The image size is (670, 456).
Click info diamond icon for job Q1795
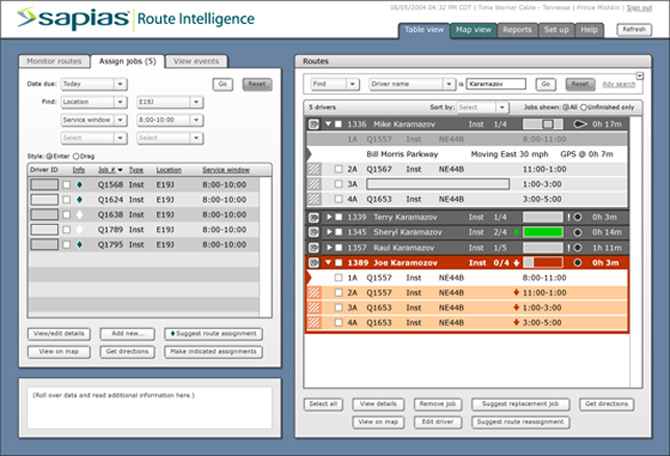coord(79,244)
